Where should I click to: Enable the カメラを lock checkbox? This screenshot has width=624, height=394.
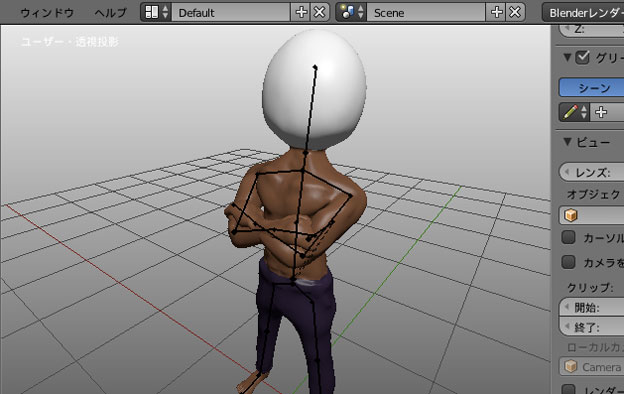coord(568,262)
